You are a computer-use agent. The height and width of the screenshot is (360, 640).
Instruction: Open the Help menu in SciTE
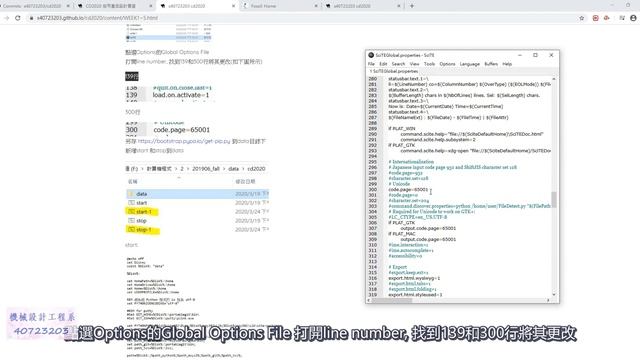click(507, 64)
